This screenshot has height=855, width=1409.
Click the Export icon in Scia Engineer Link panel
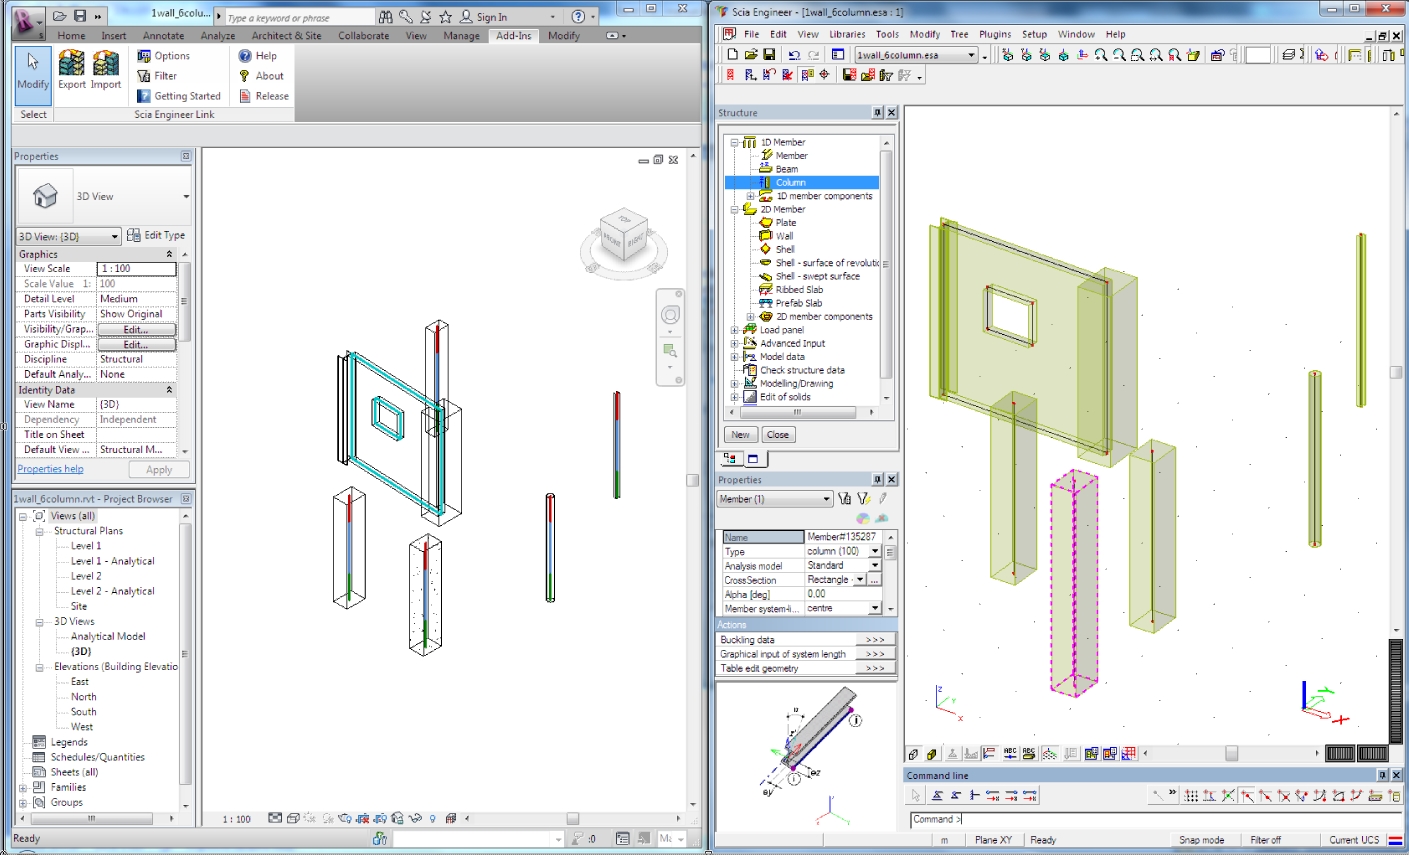coord(71,70)
